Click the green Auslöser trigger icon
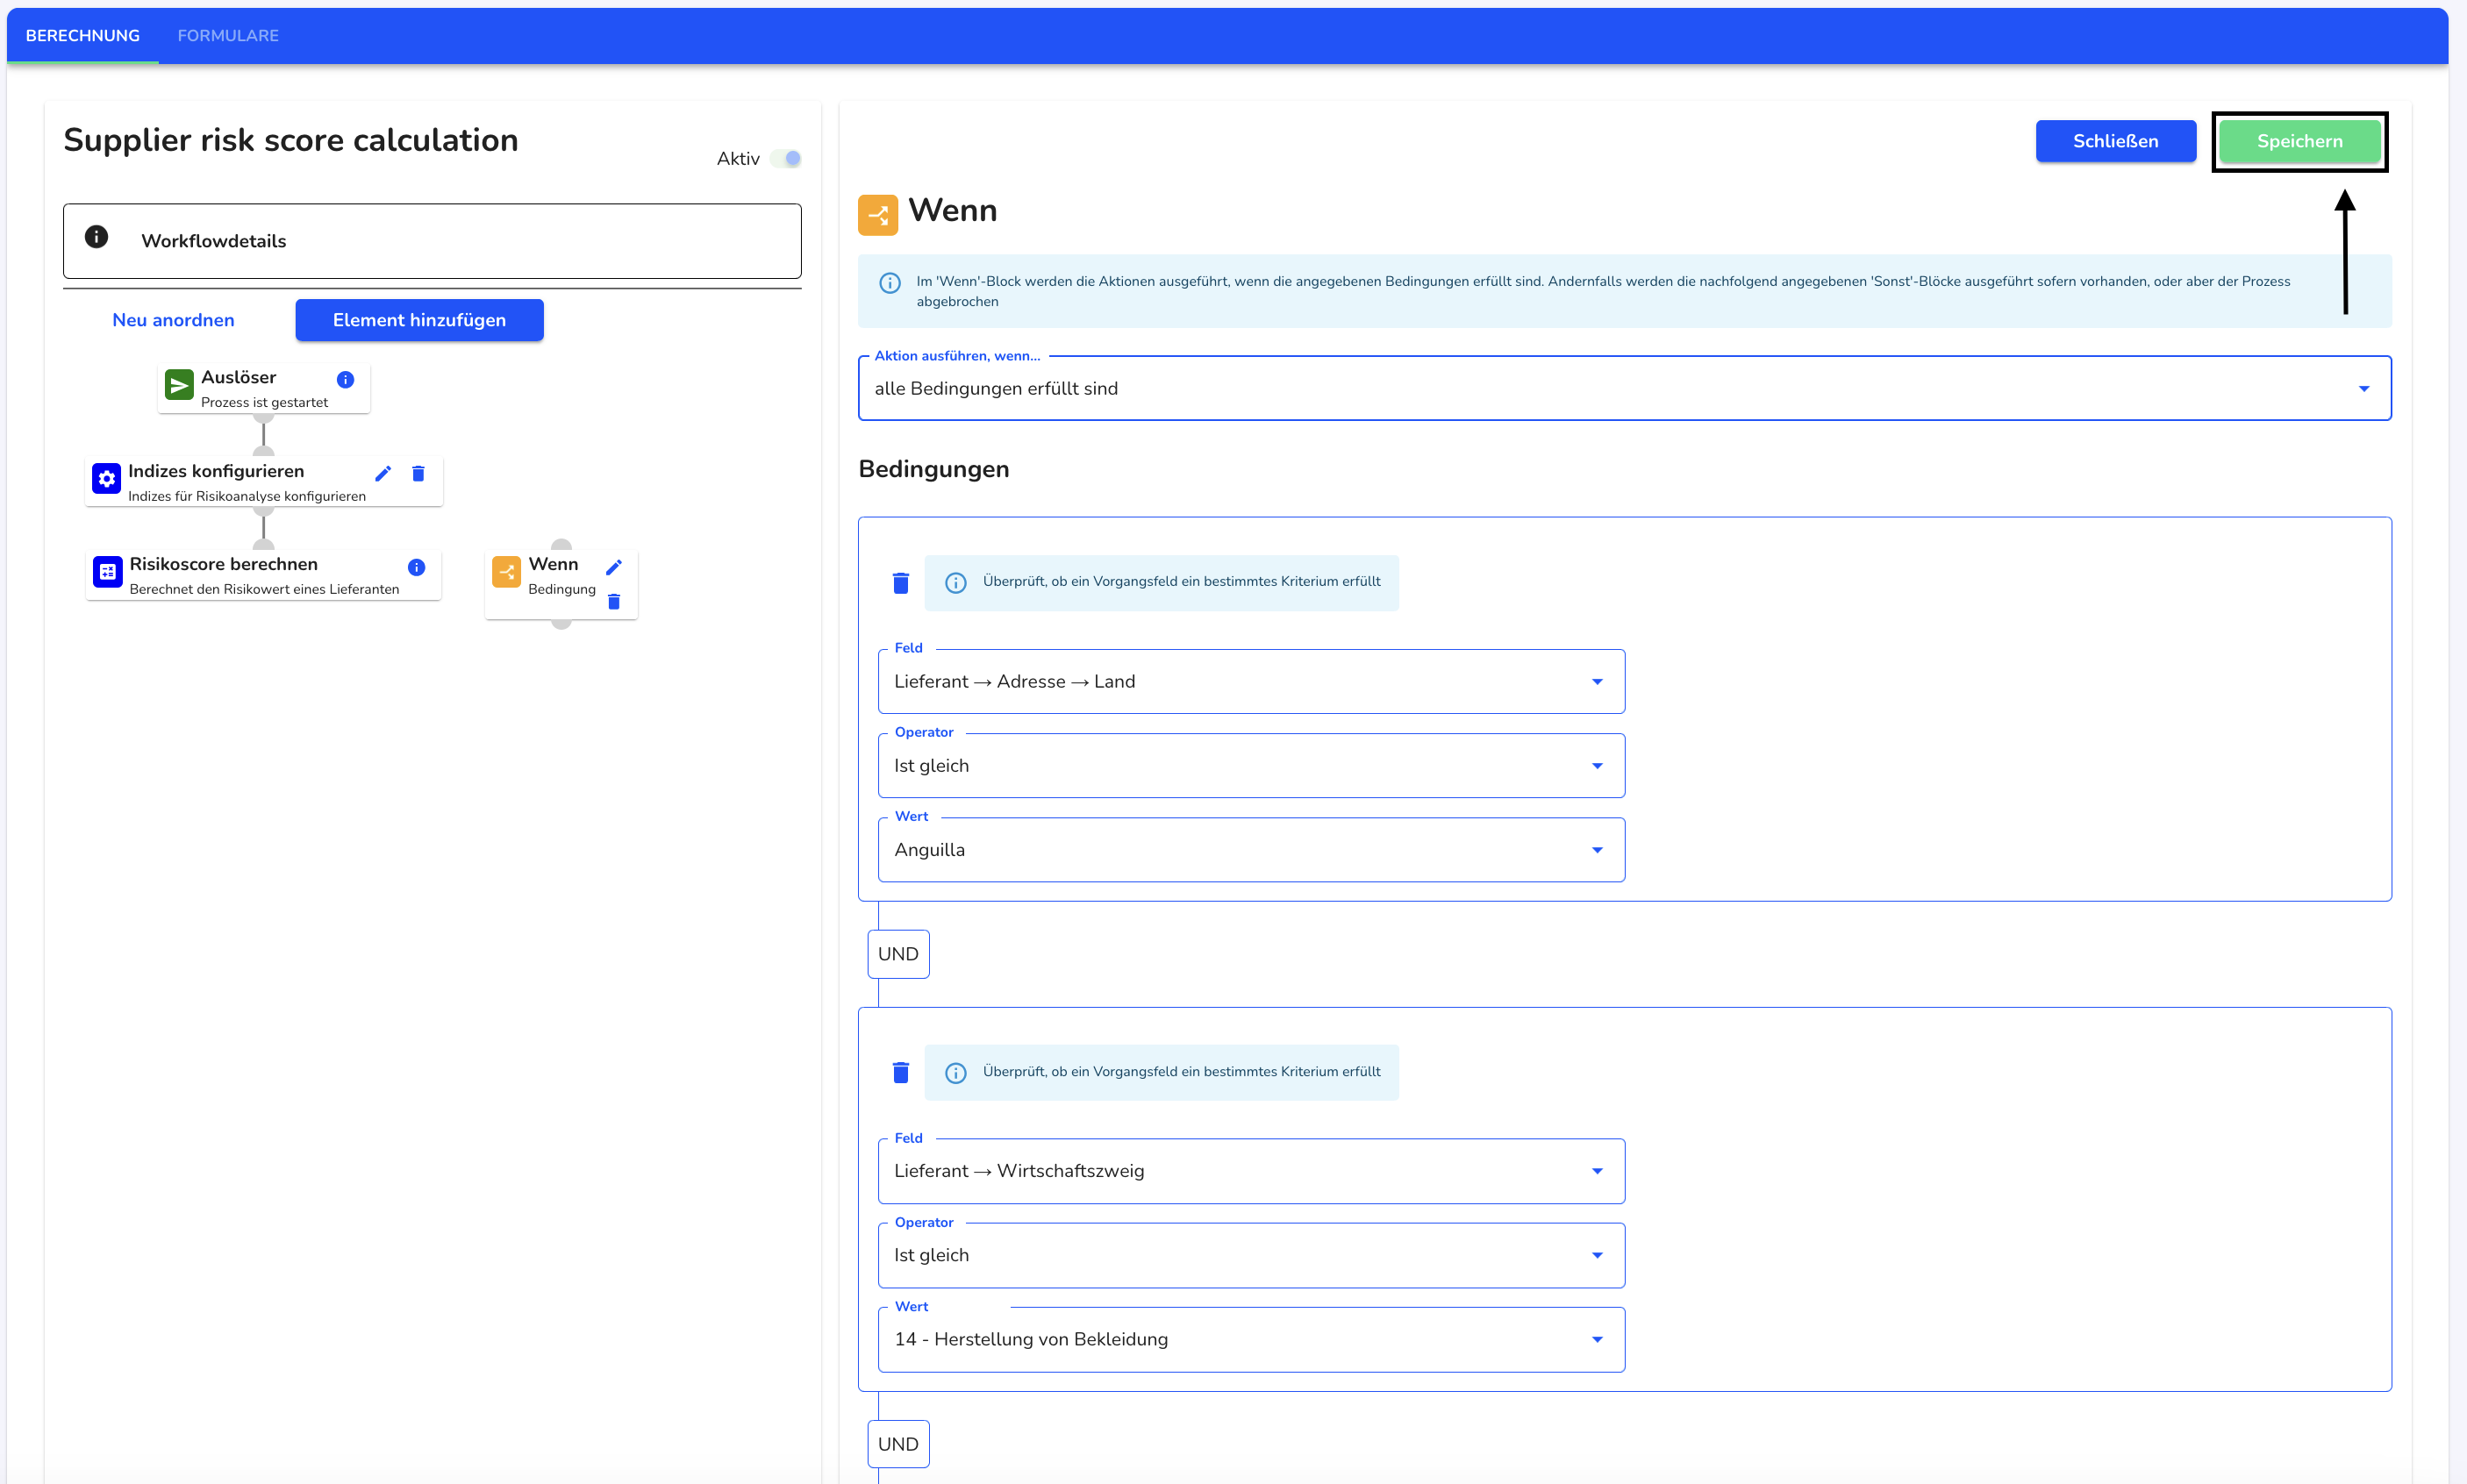The height and width of the screenshot is (1484, 2467). click(179, 386)
